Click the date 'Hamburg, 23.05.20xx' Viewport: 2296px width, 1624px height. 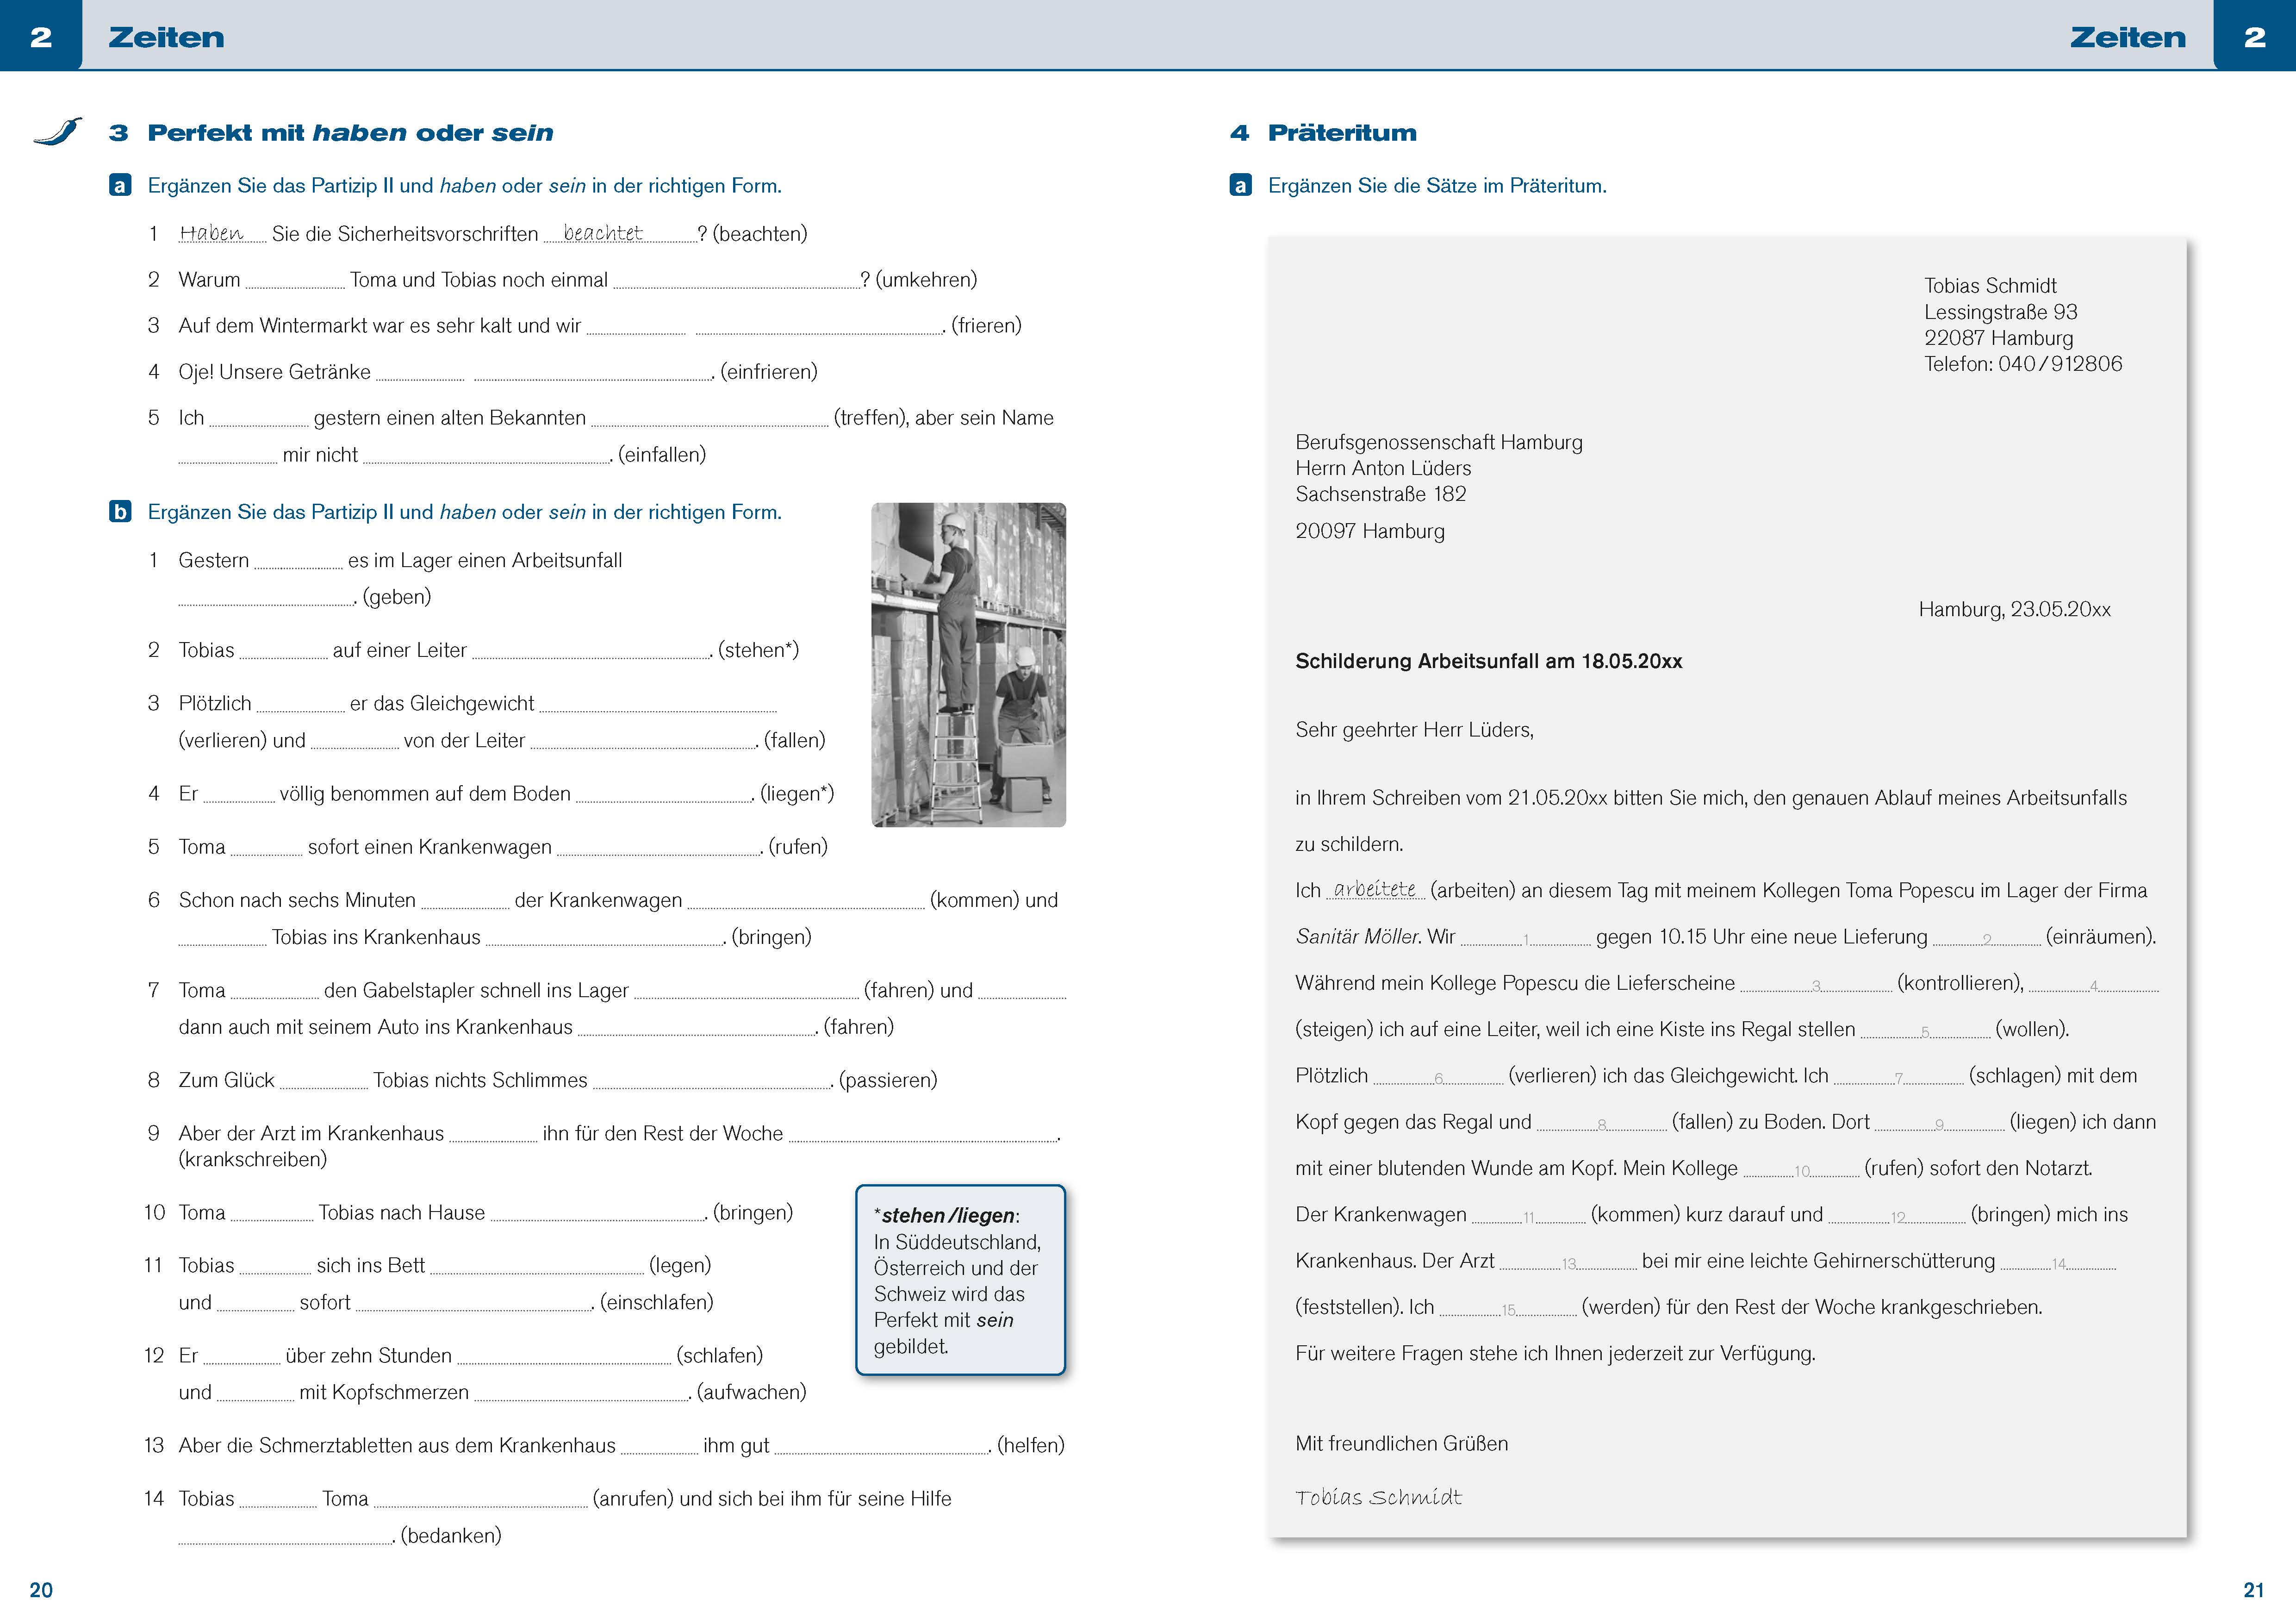click(x=2014, y=610)
